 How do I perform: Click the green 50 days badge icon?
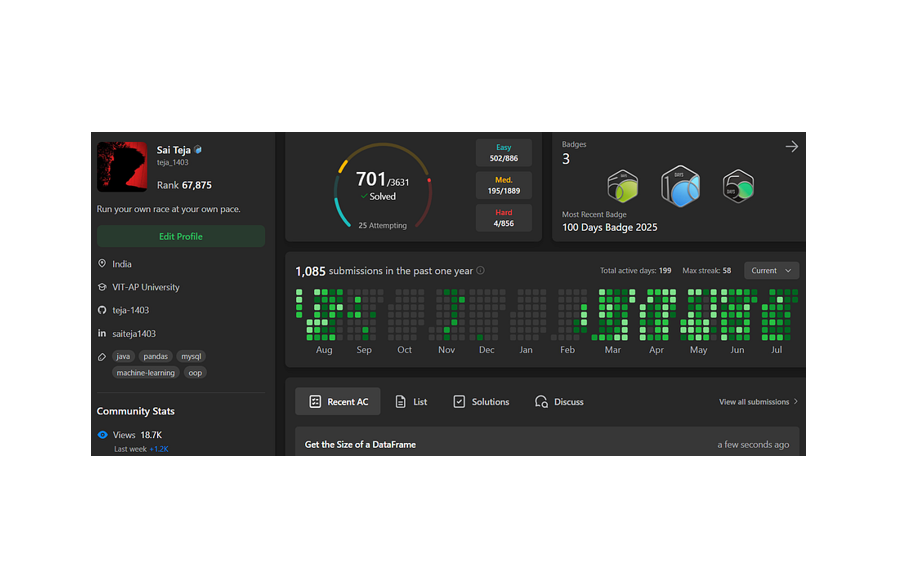click(x=623, y=186)
